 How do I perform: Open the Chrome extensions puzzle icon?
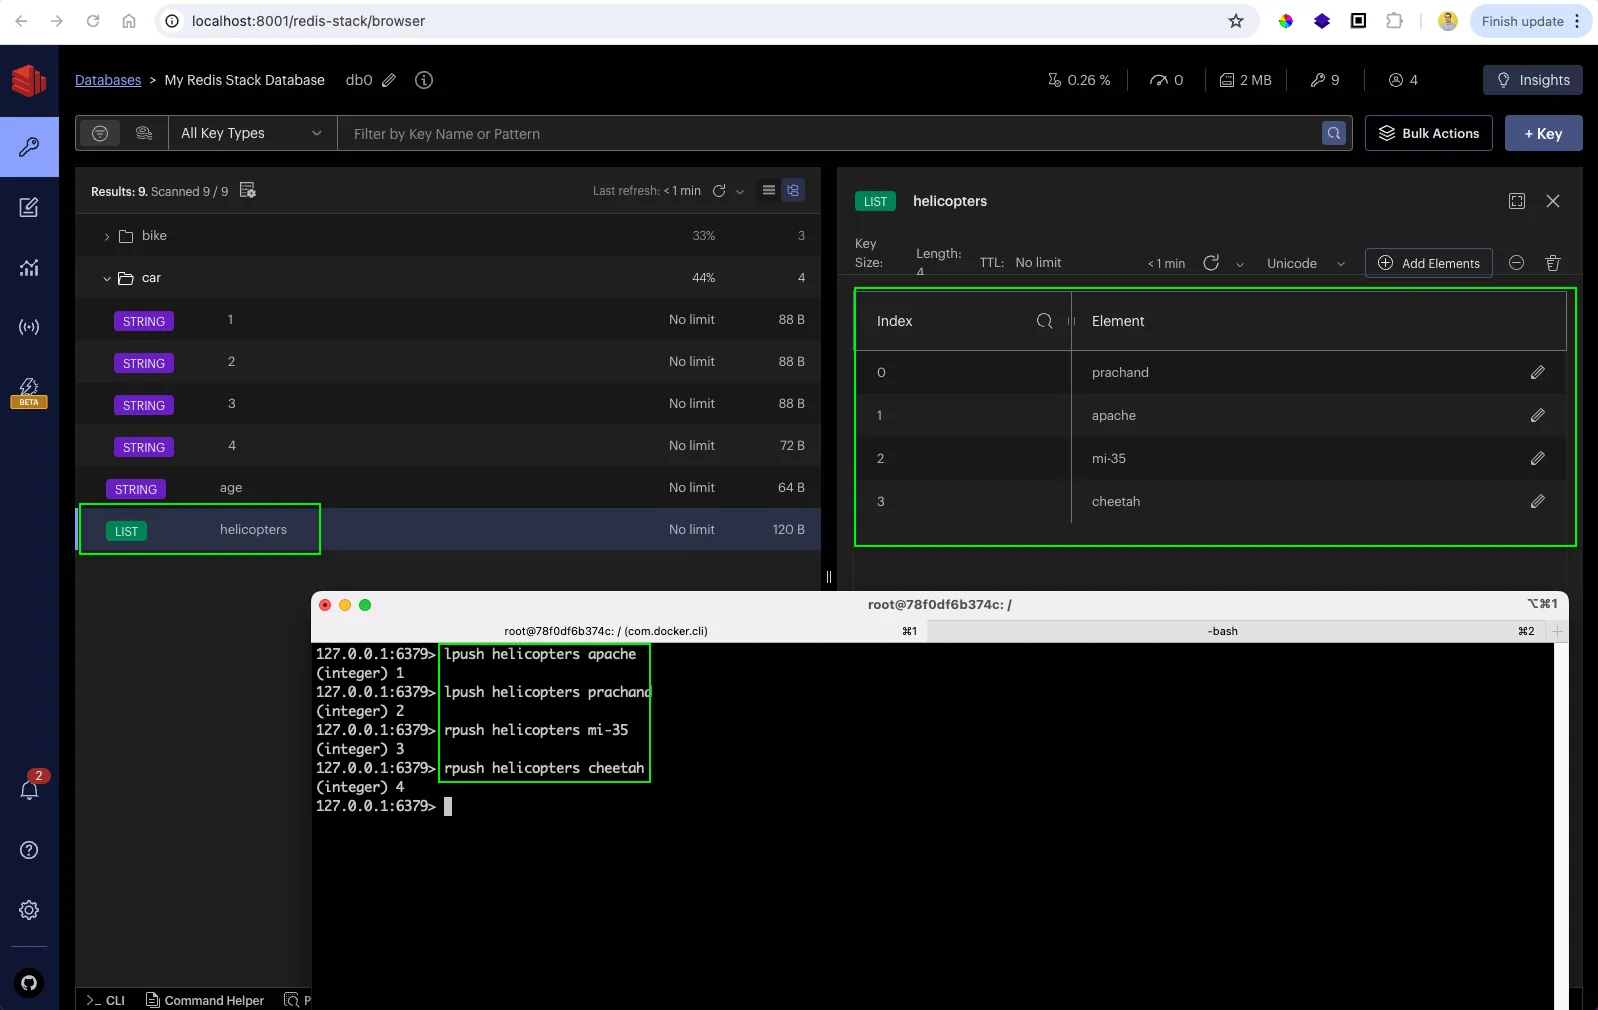coord(1394,21)
